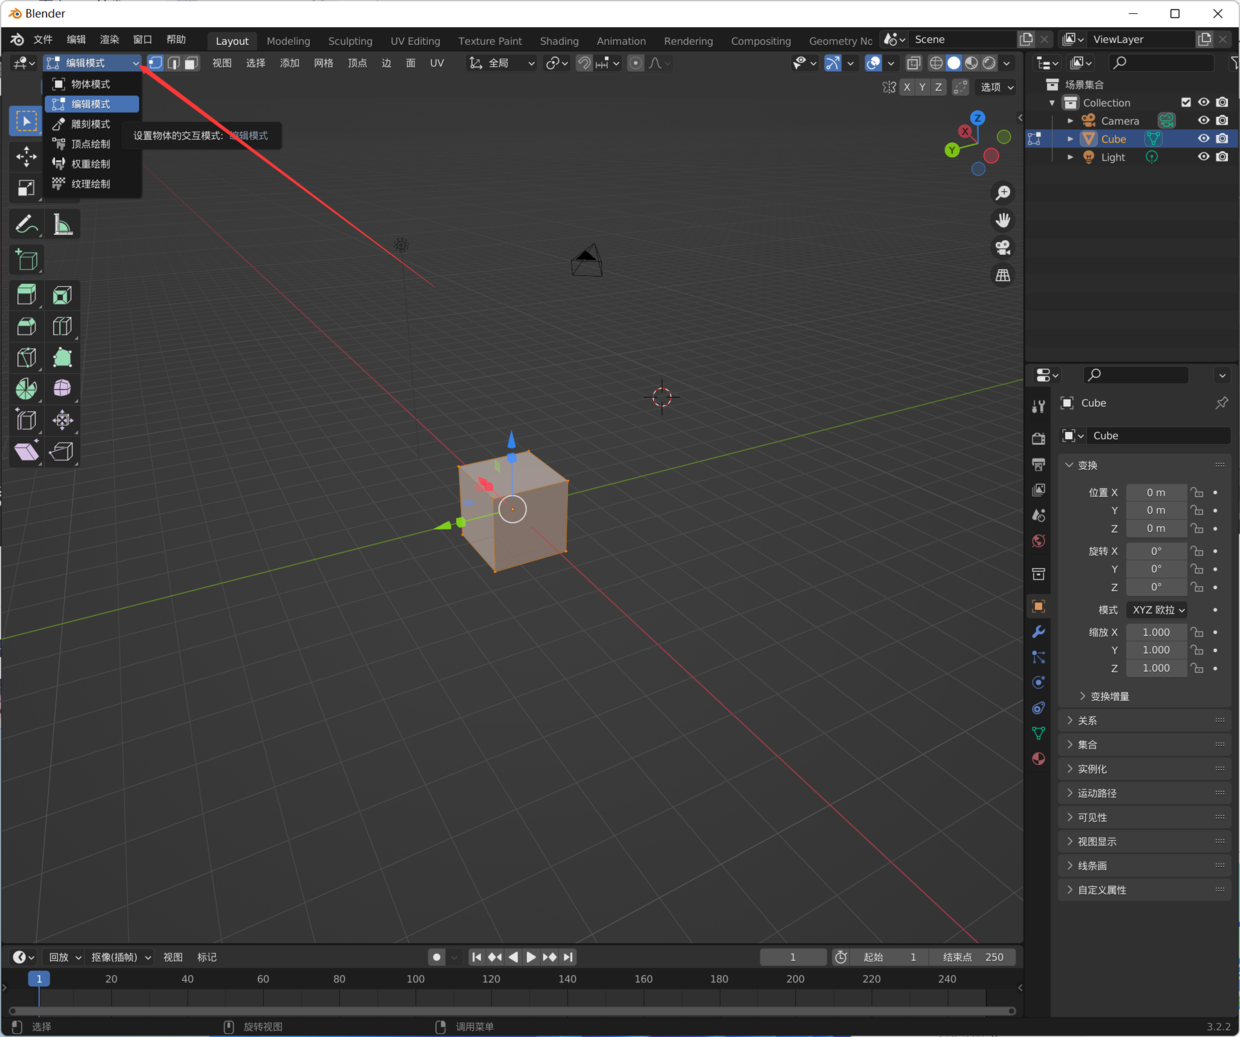Select the Inset Faces tool
Screen dimensions: 1240x1037
pyautogui.click(x=62, y=295)
